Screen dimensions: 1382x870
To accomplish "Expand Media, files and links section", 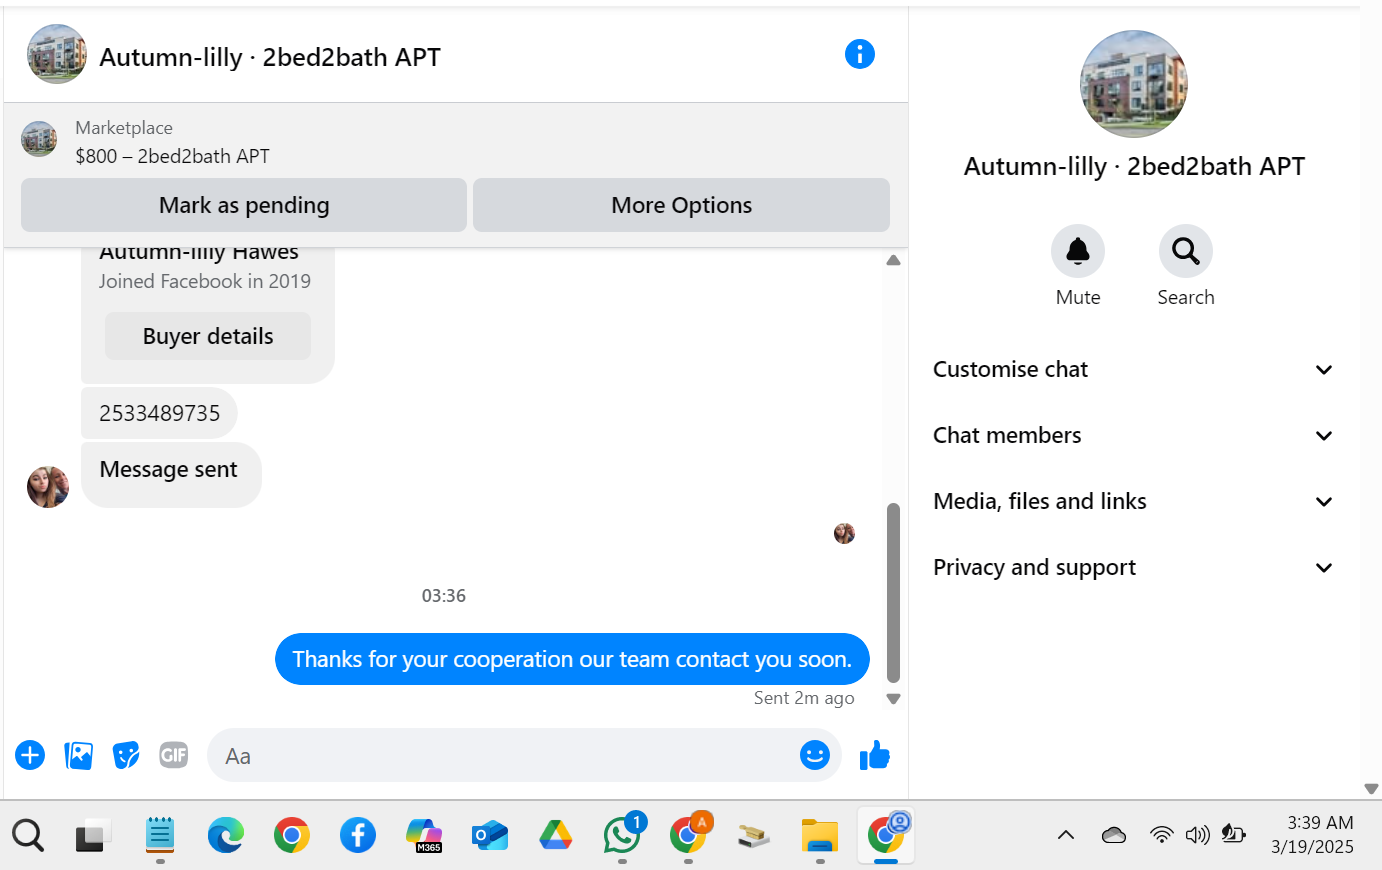I will (1133, 502).
